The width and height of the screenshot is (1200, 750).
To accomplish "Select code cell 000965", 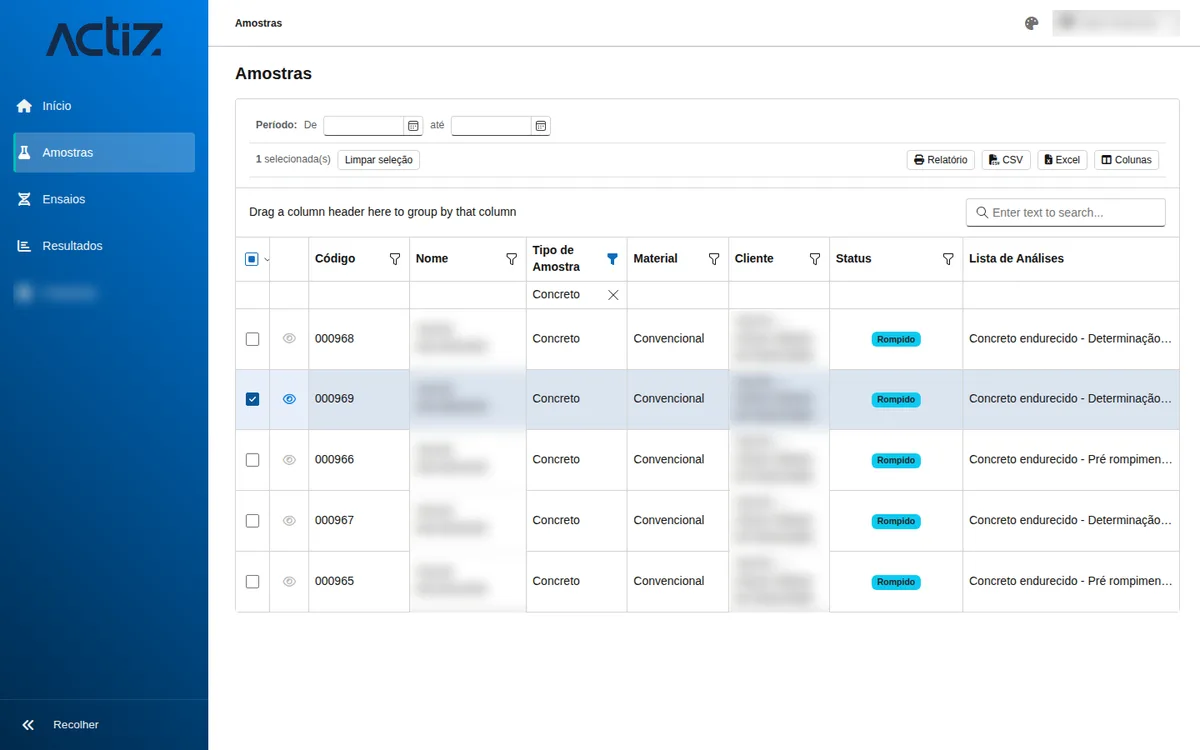I will click(359, 582).
